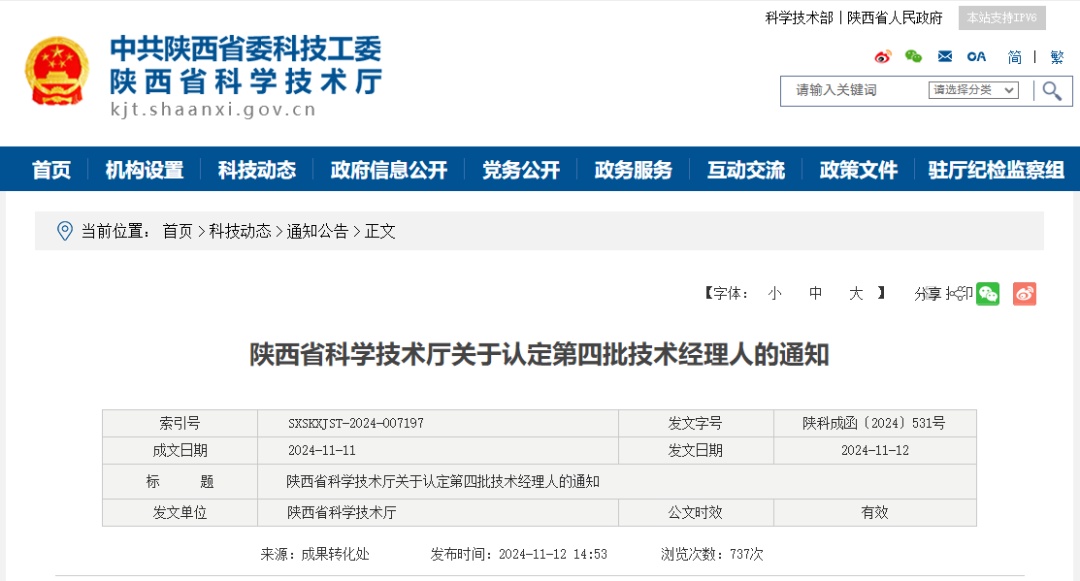This screenshot has width=1080, height=581.
Task: Click 成文日期 value 2024-11-11
Action: (x=322, y=450)
